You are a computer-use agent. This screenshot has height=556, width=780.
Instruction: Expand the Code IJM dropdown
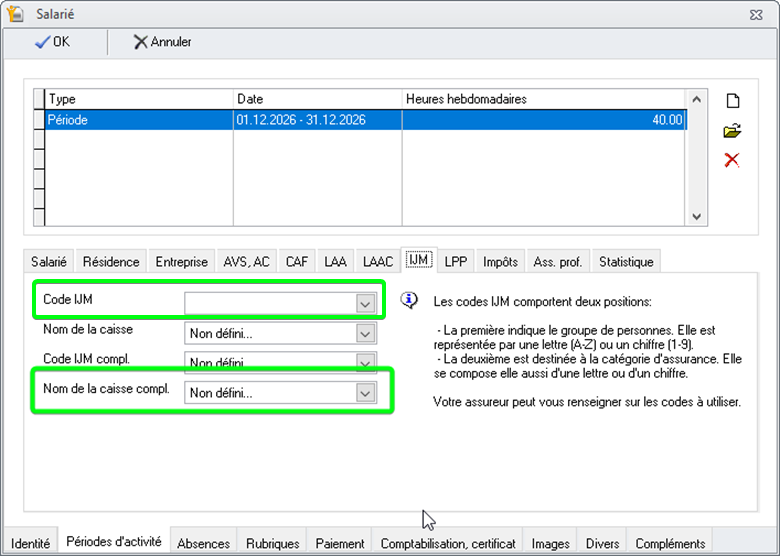click(365, 302)
